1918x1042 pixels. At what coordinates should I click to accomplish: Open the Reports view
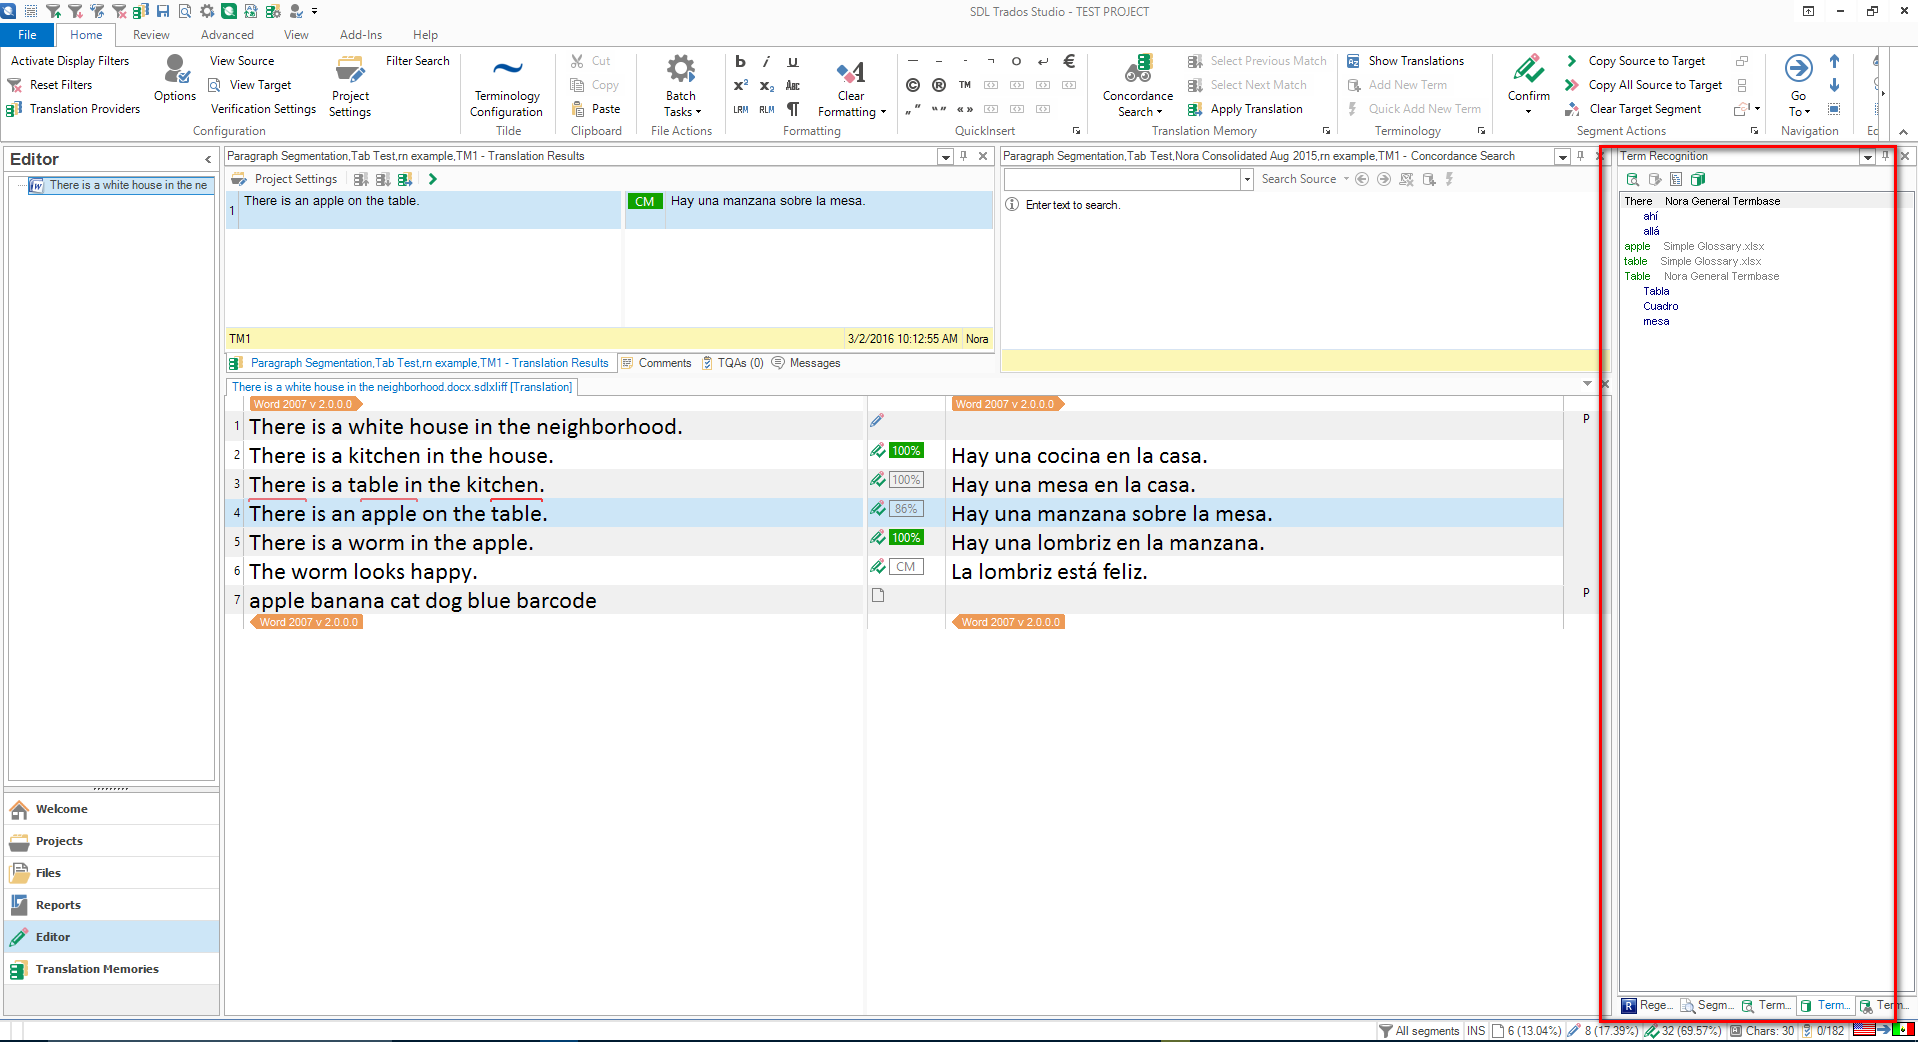(111, 905)
